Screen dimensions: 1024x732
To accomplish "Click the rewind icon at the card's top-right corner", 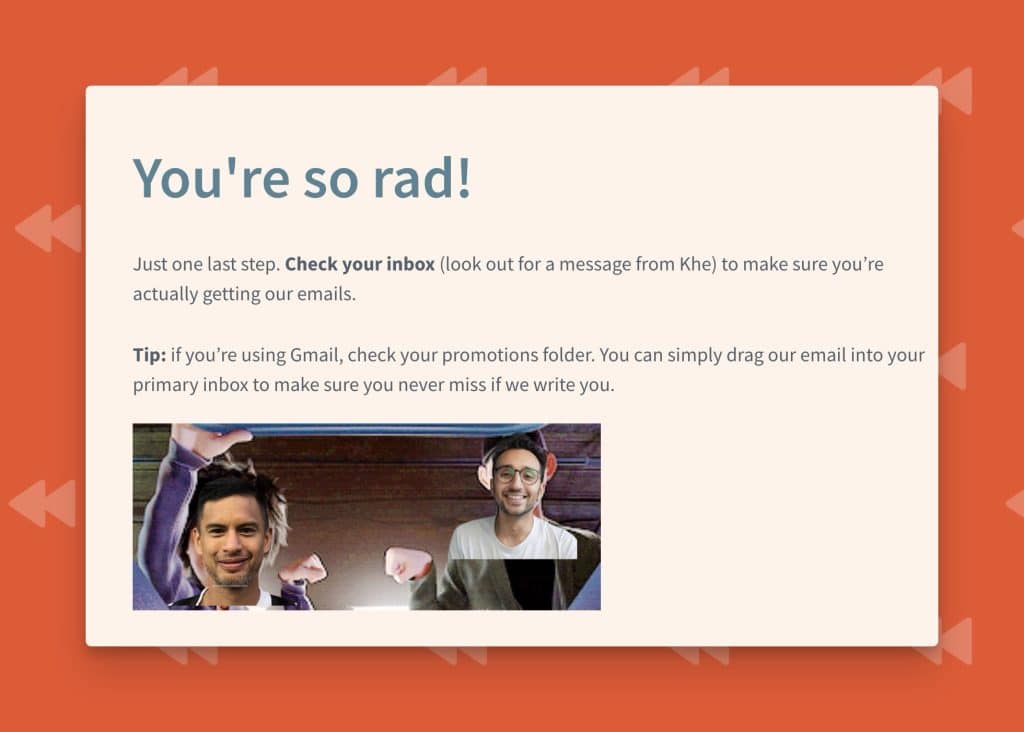I will (946, 88).
